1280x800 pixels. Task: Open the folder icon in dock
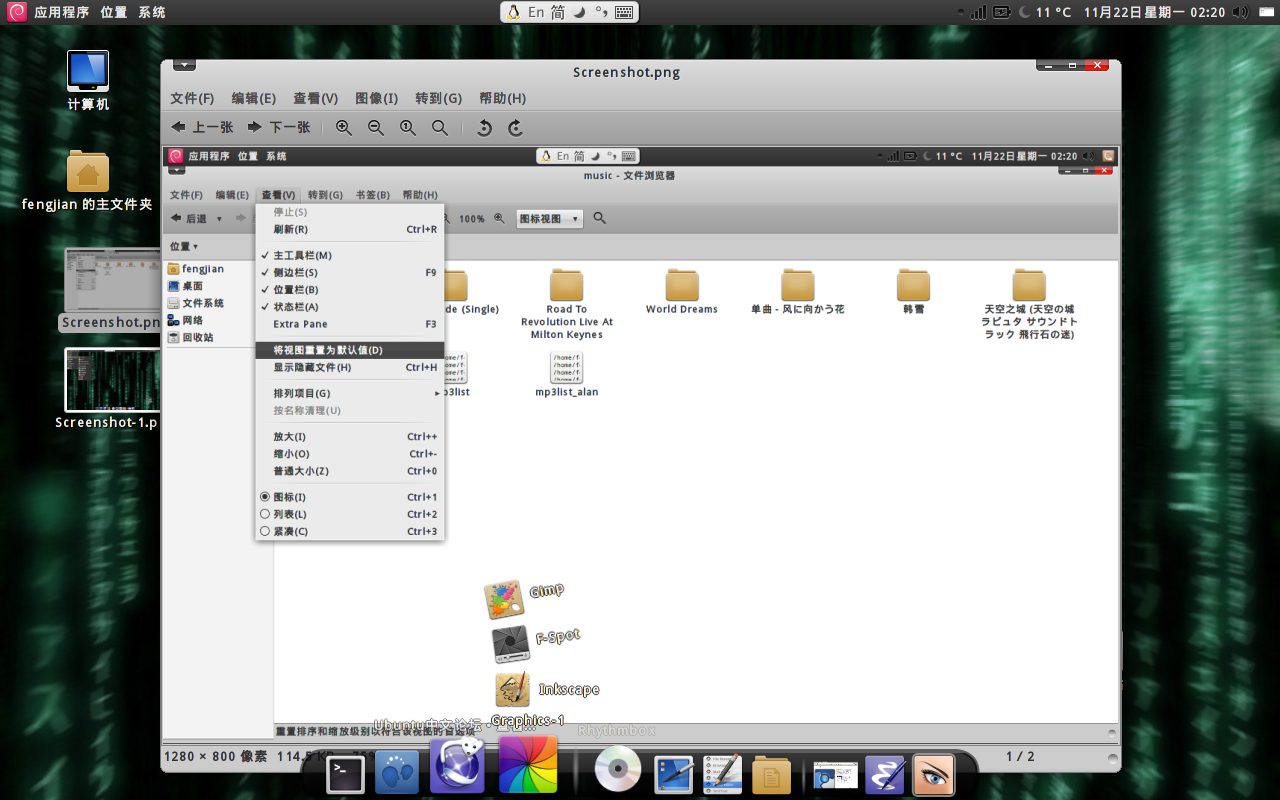(x=771, y=774)
